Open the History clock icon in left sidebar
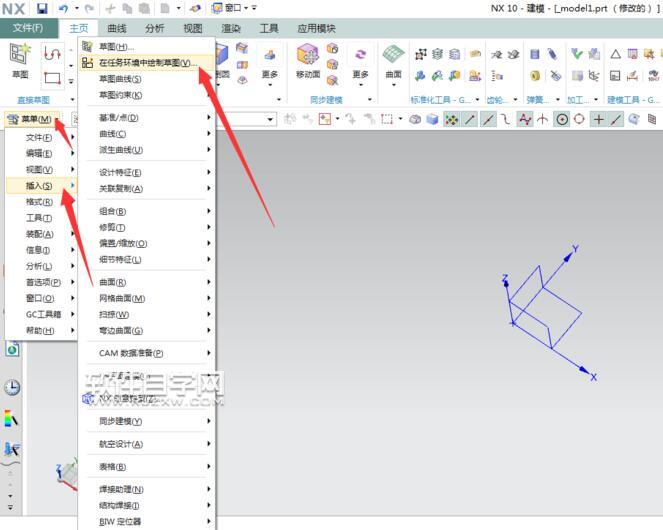The image size is (663, 530). (x=12, y=387)
